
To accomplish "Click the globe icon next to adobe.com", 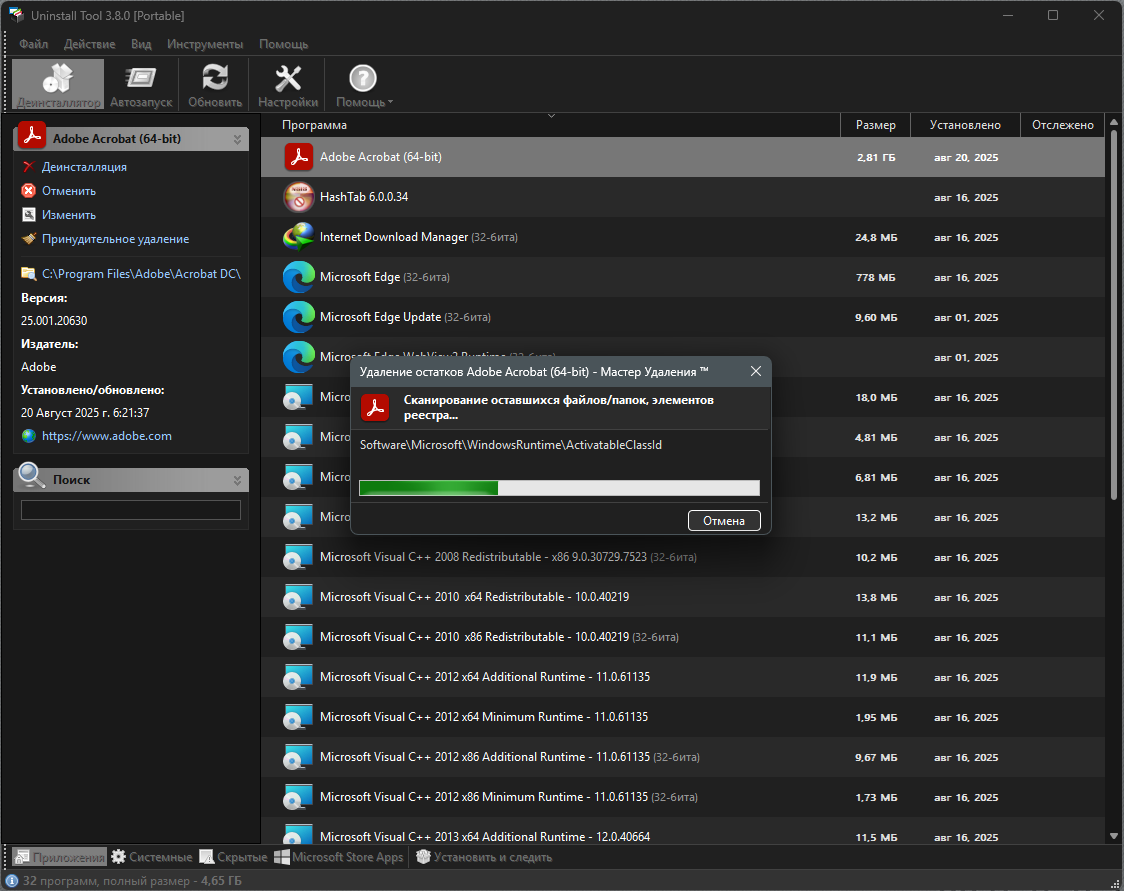I will (x=28, y=436).
